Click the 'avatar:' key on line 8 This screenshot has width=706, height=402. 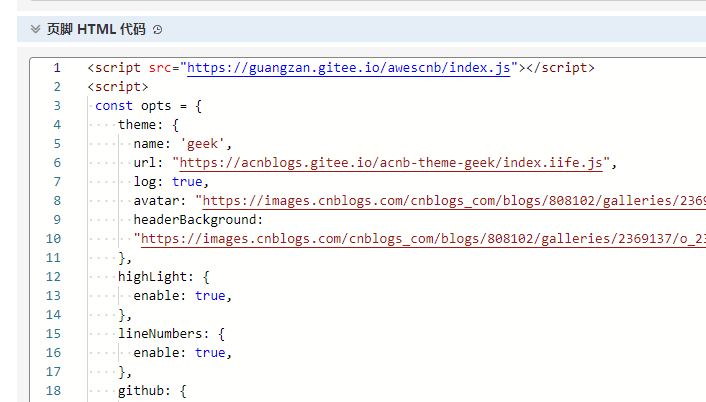point(159,200)
